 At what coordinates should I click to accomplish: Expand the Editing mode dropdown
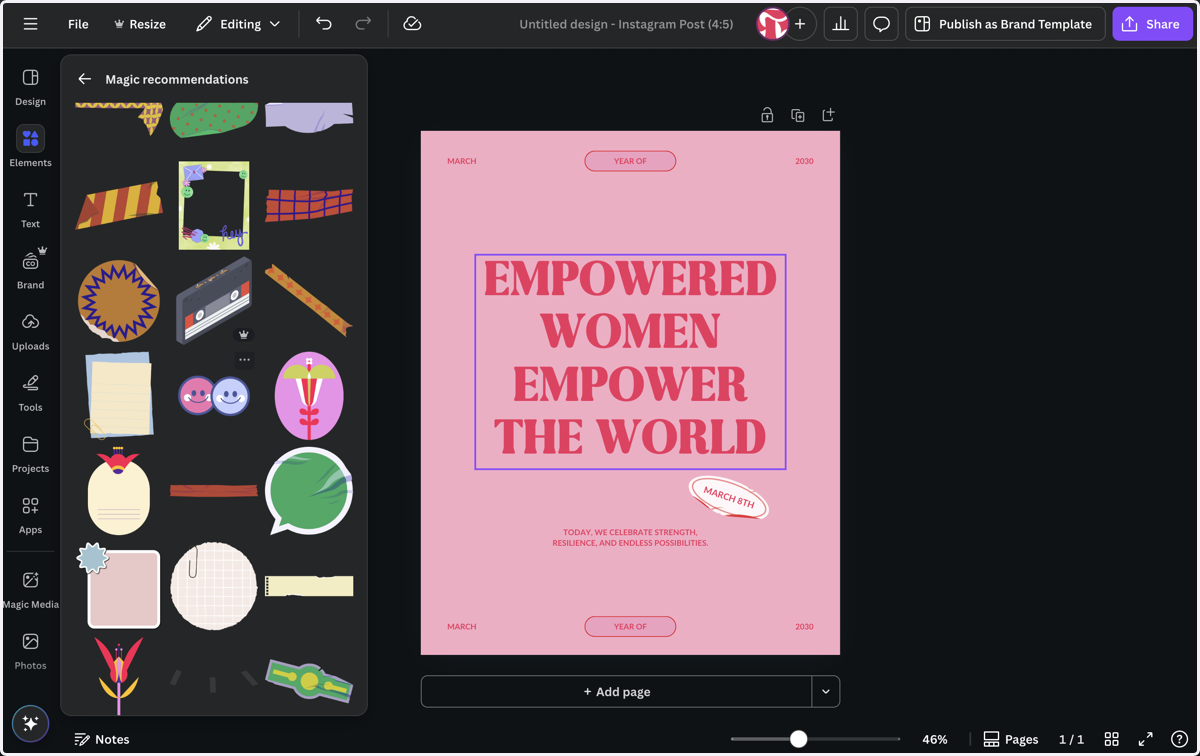click(x=238, y=24)
